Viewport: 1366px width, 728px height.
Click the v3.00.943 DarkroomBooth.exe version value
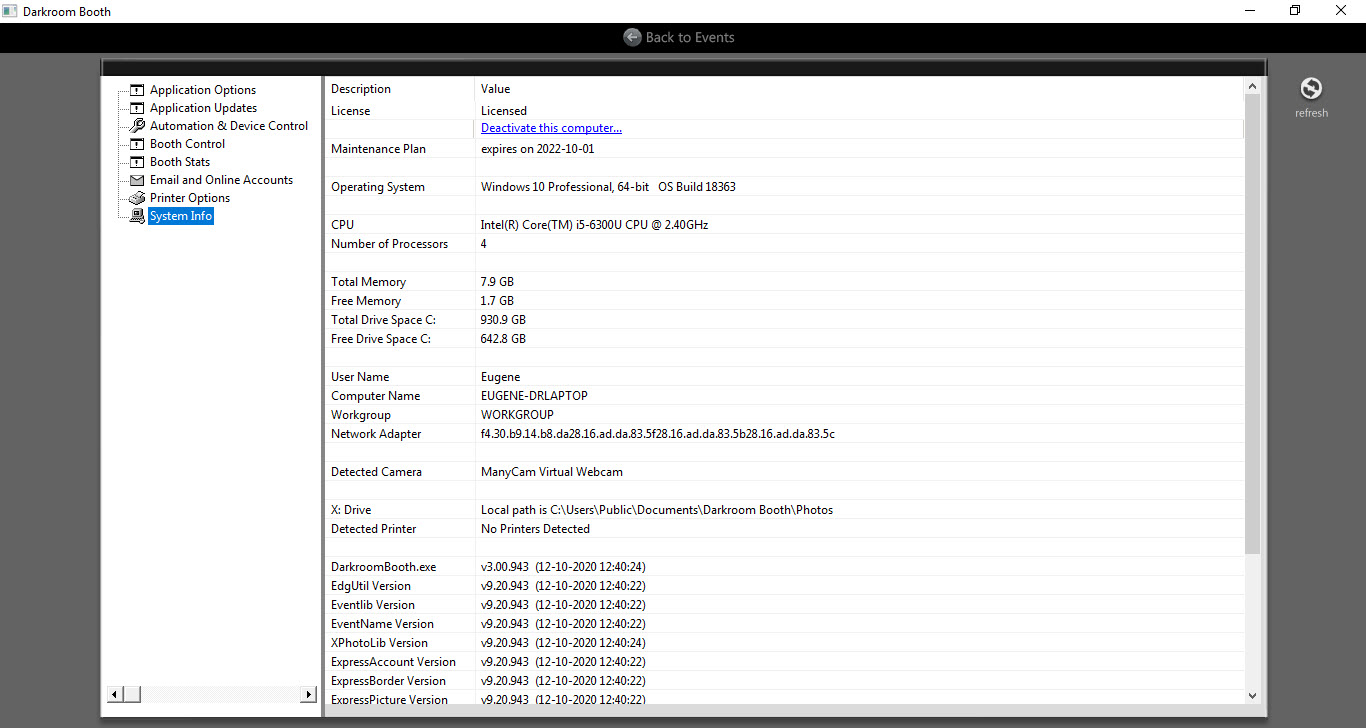[563, 567]
